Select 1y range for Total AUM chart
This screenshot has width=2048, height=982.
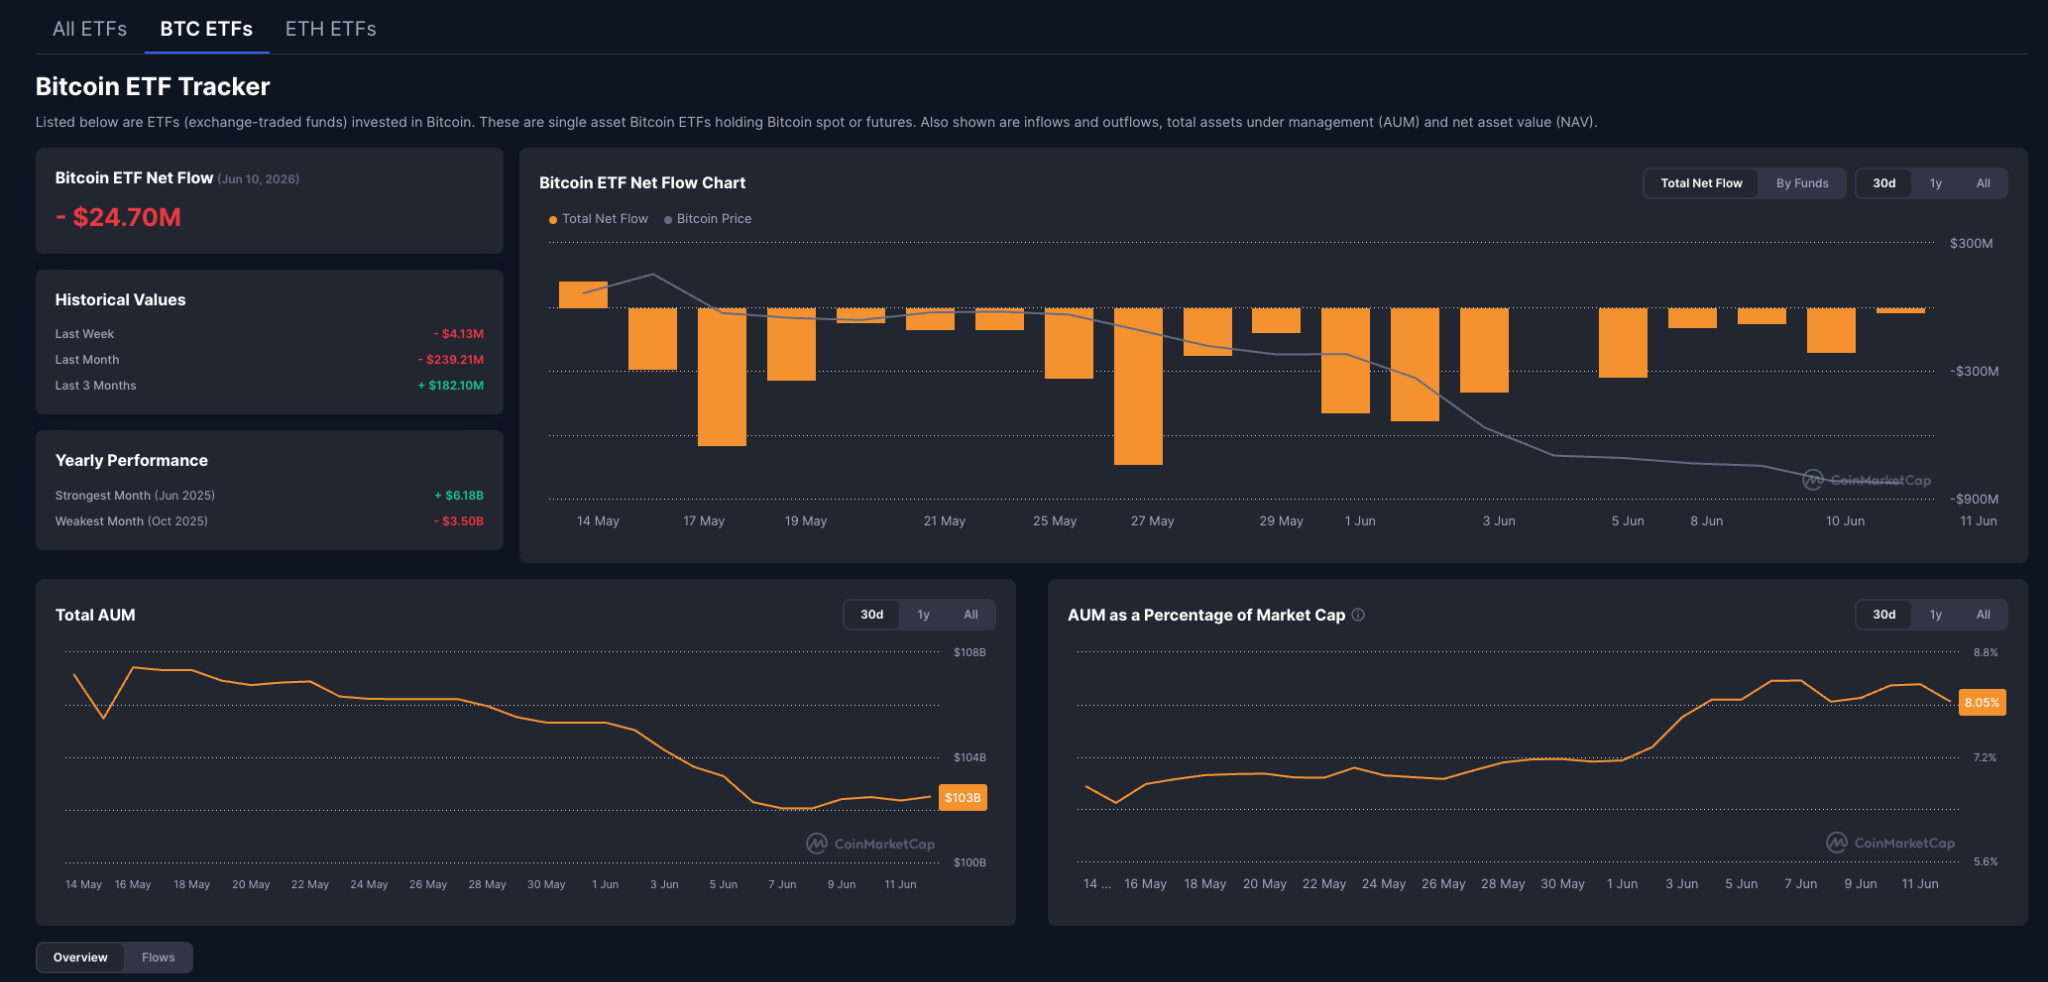click(923, 614)
